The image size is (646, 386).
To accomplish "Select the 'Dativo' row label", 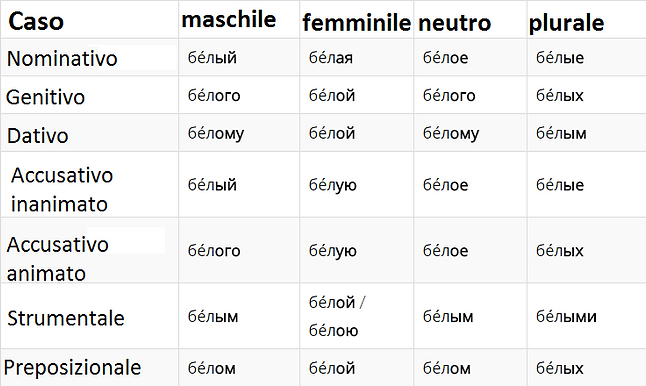I will click(37, 136).
